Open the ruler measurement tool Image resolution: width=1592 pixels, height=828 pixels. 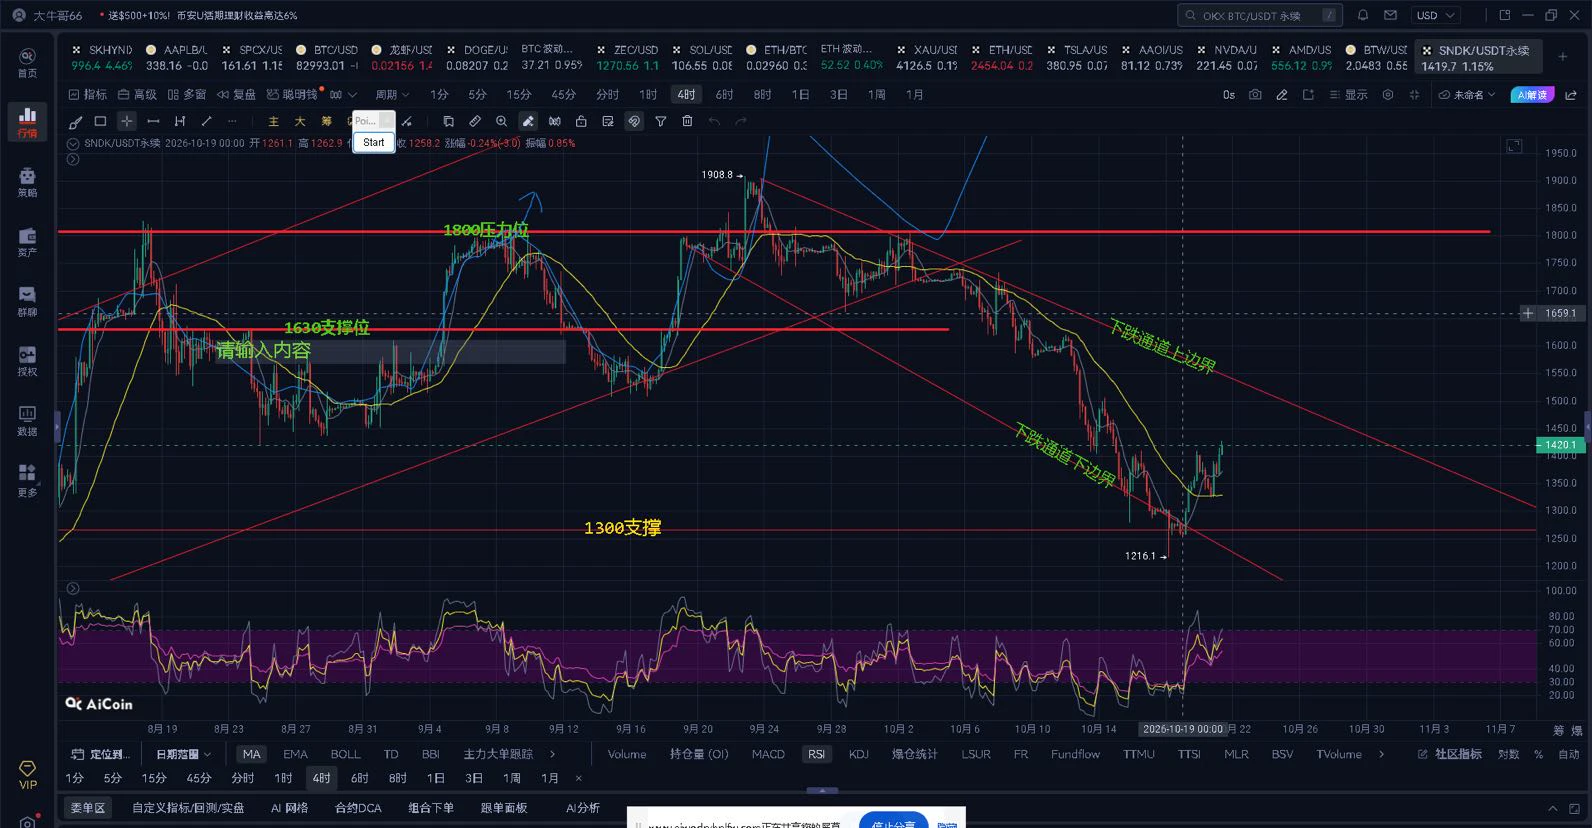pyautogui.click(x=475, y=121)
